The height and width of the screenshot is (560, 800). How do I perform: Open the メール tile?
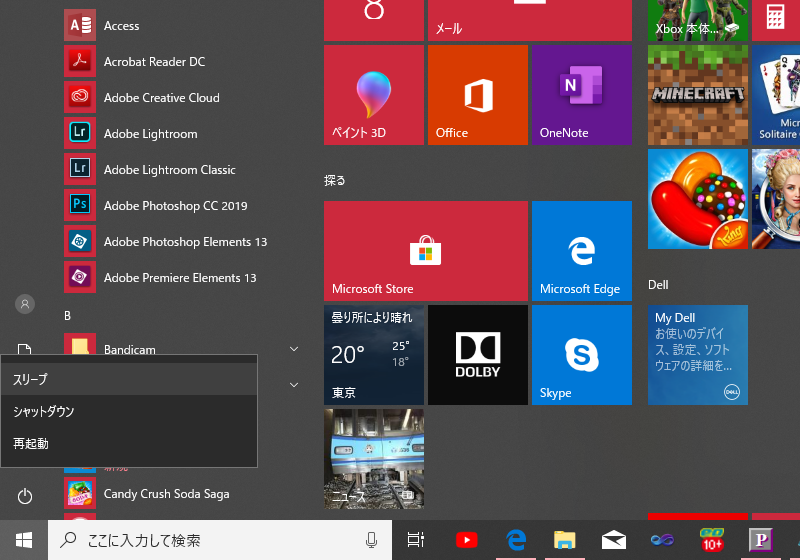coord(530,20)
